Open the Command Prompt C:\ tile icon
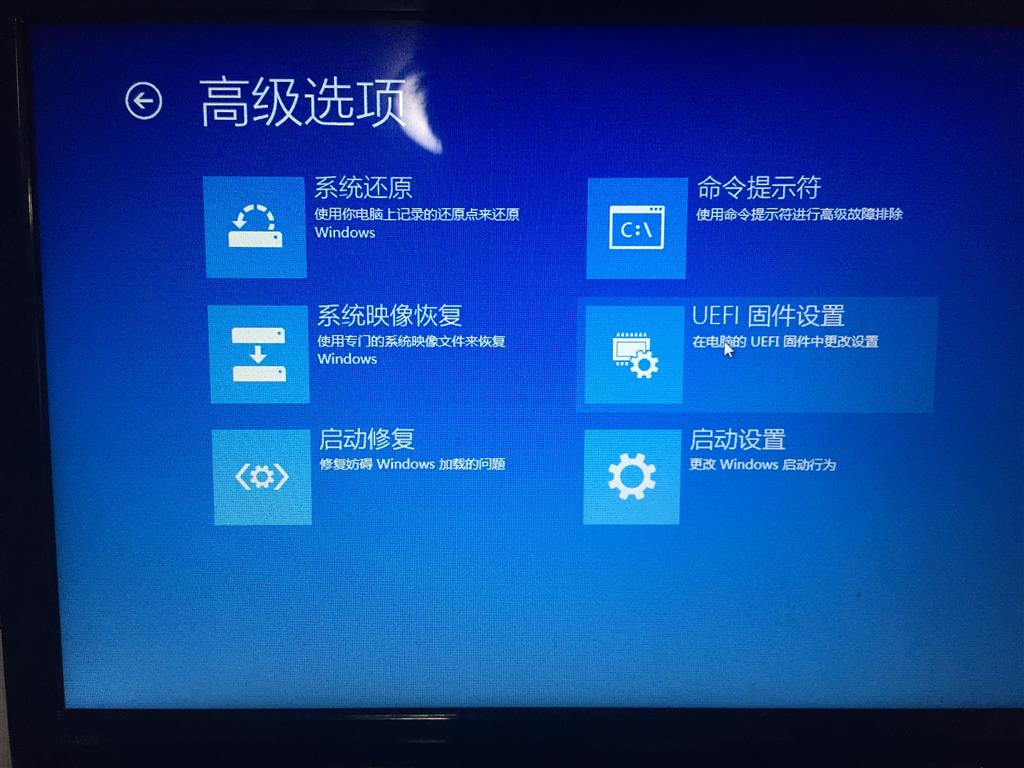Viewport: 1024px width, 768px height. [x=637, y=228]
